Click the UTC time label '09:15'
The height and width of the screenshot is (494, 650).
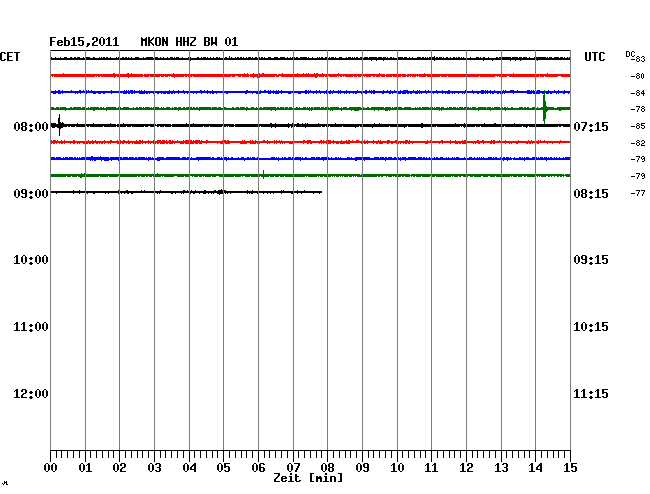[591, 260]
